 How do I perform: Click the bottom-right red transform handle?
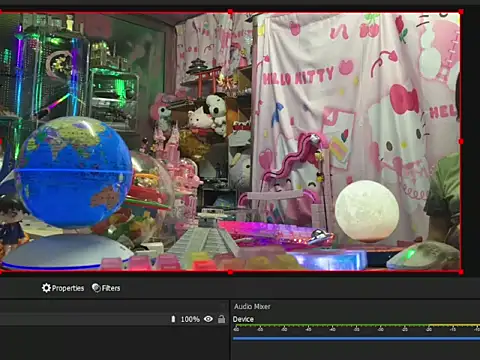tap(461, 272)
